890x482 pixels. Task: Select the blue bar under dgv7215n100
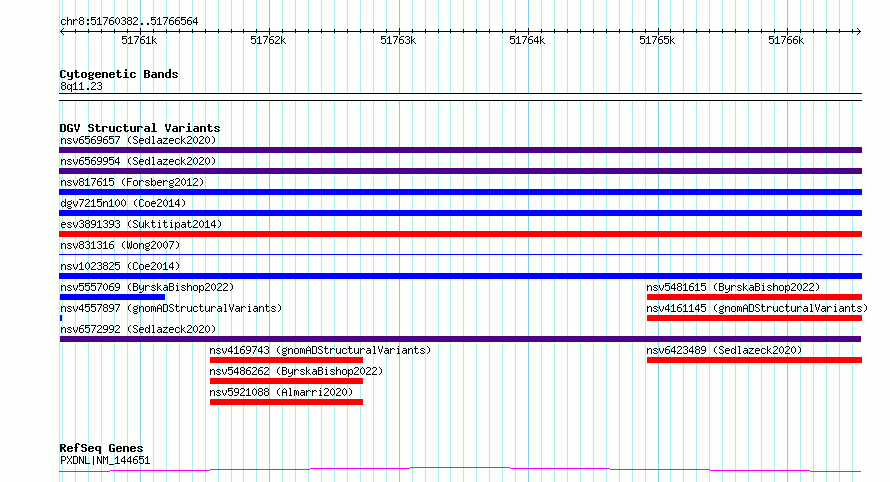[x=460, y=213]
